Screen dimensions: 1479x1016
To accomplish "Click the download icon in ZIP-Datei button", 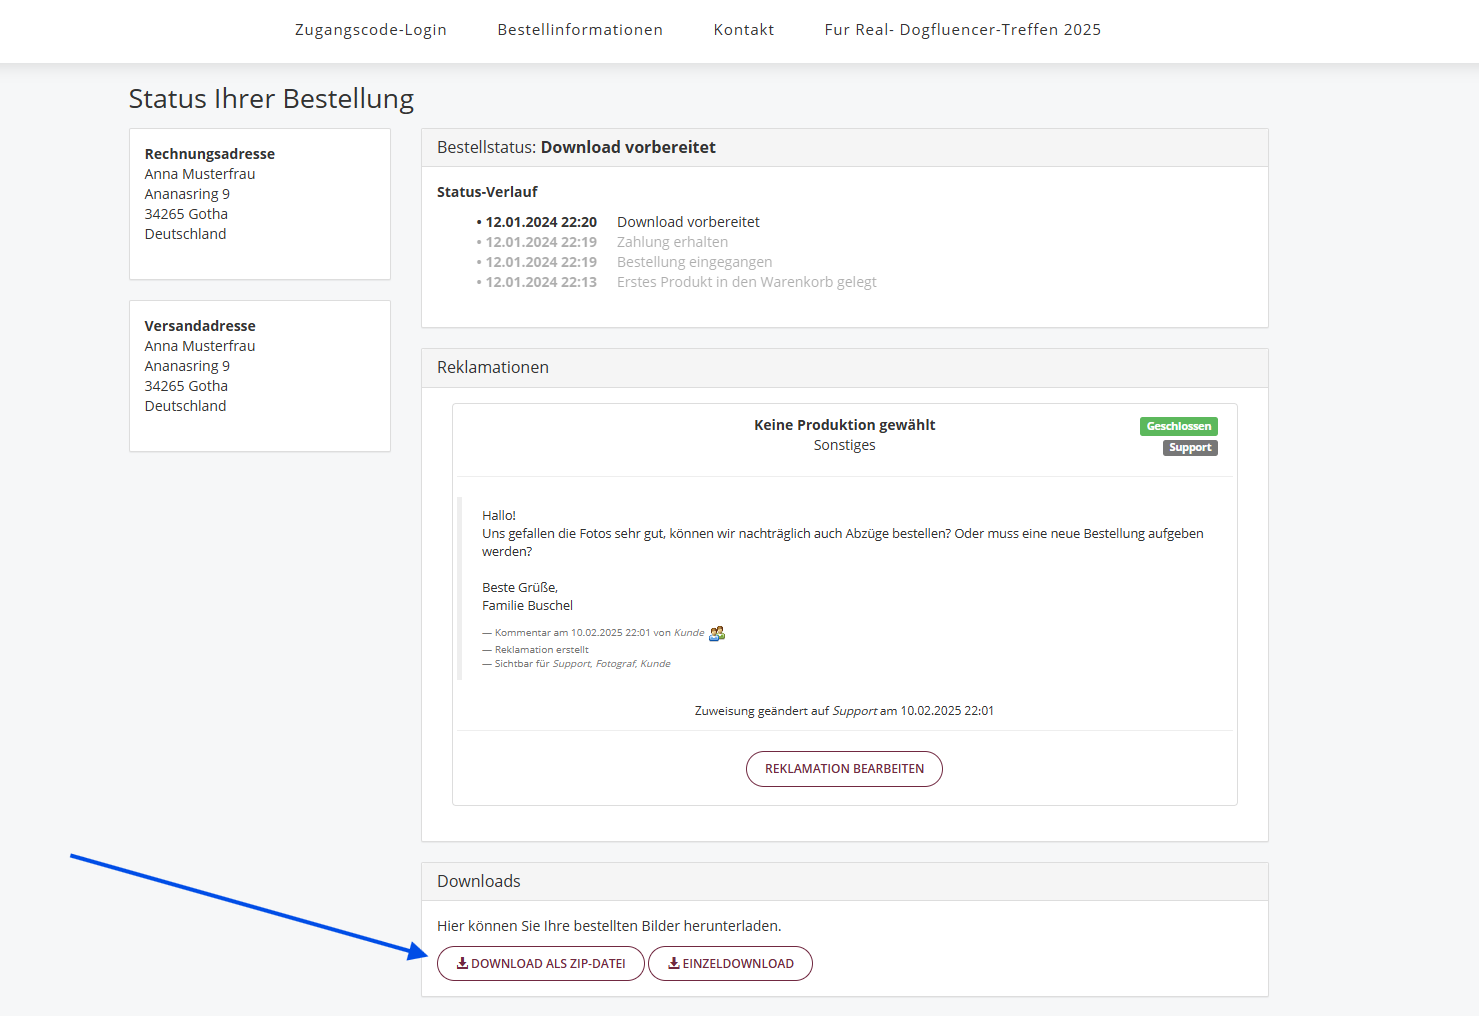I will click(x=462, y=963).
